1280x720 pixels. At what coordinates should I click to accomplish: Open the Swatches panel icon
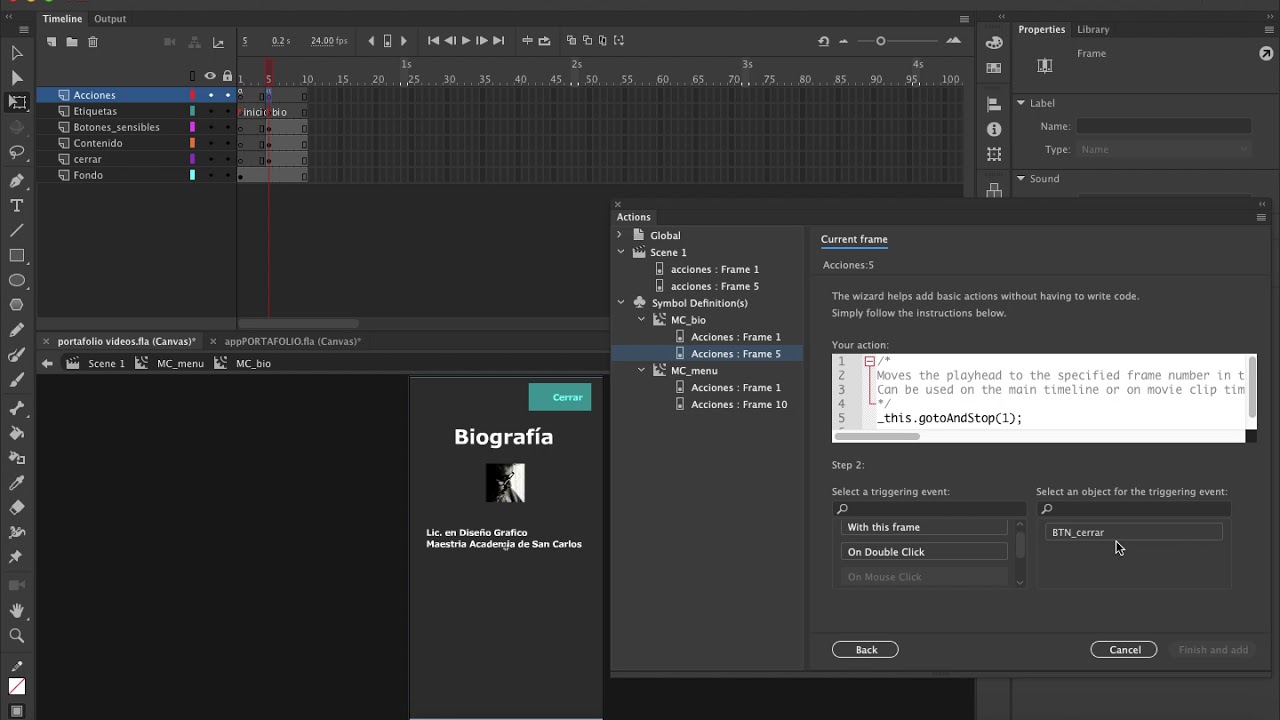point(994,68)
